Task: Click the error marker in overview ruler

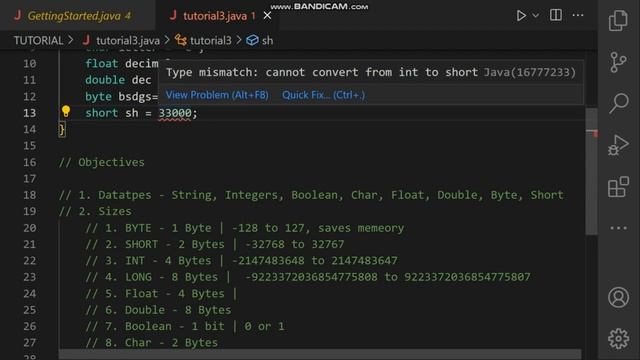Action: pos(595,134)
